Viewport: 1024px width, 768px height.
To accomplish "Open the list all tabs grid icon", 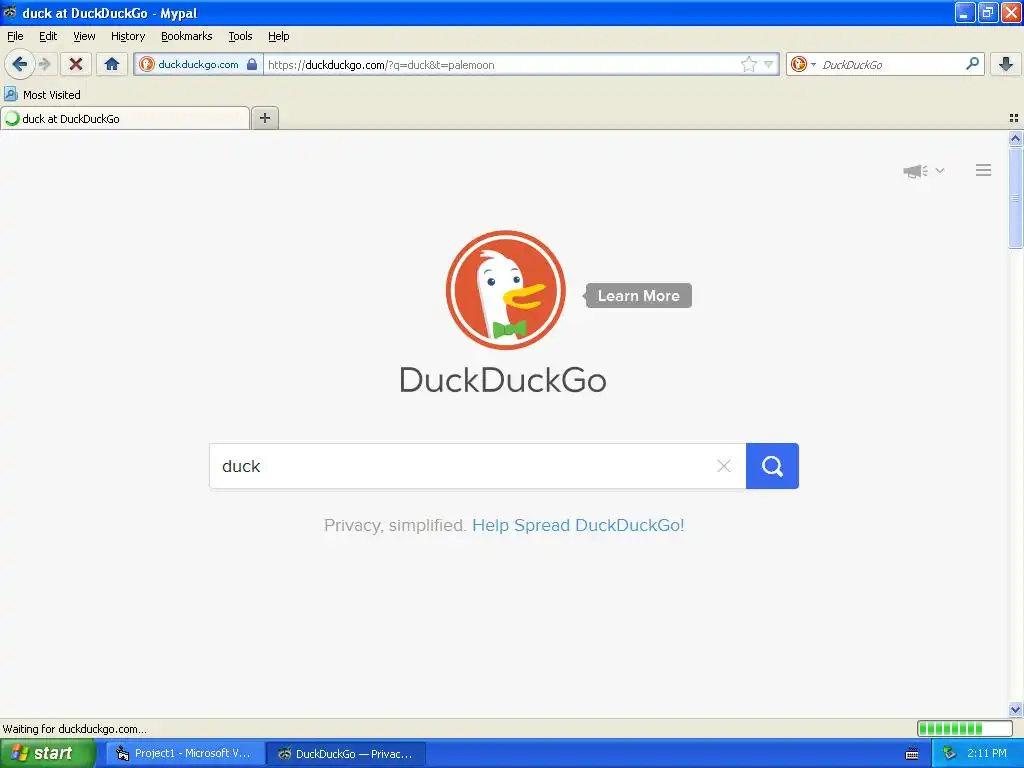I will click(1014, 118).
